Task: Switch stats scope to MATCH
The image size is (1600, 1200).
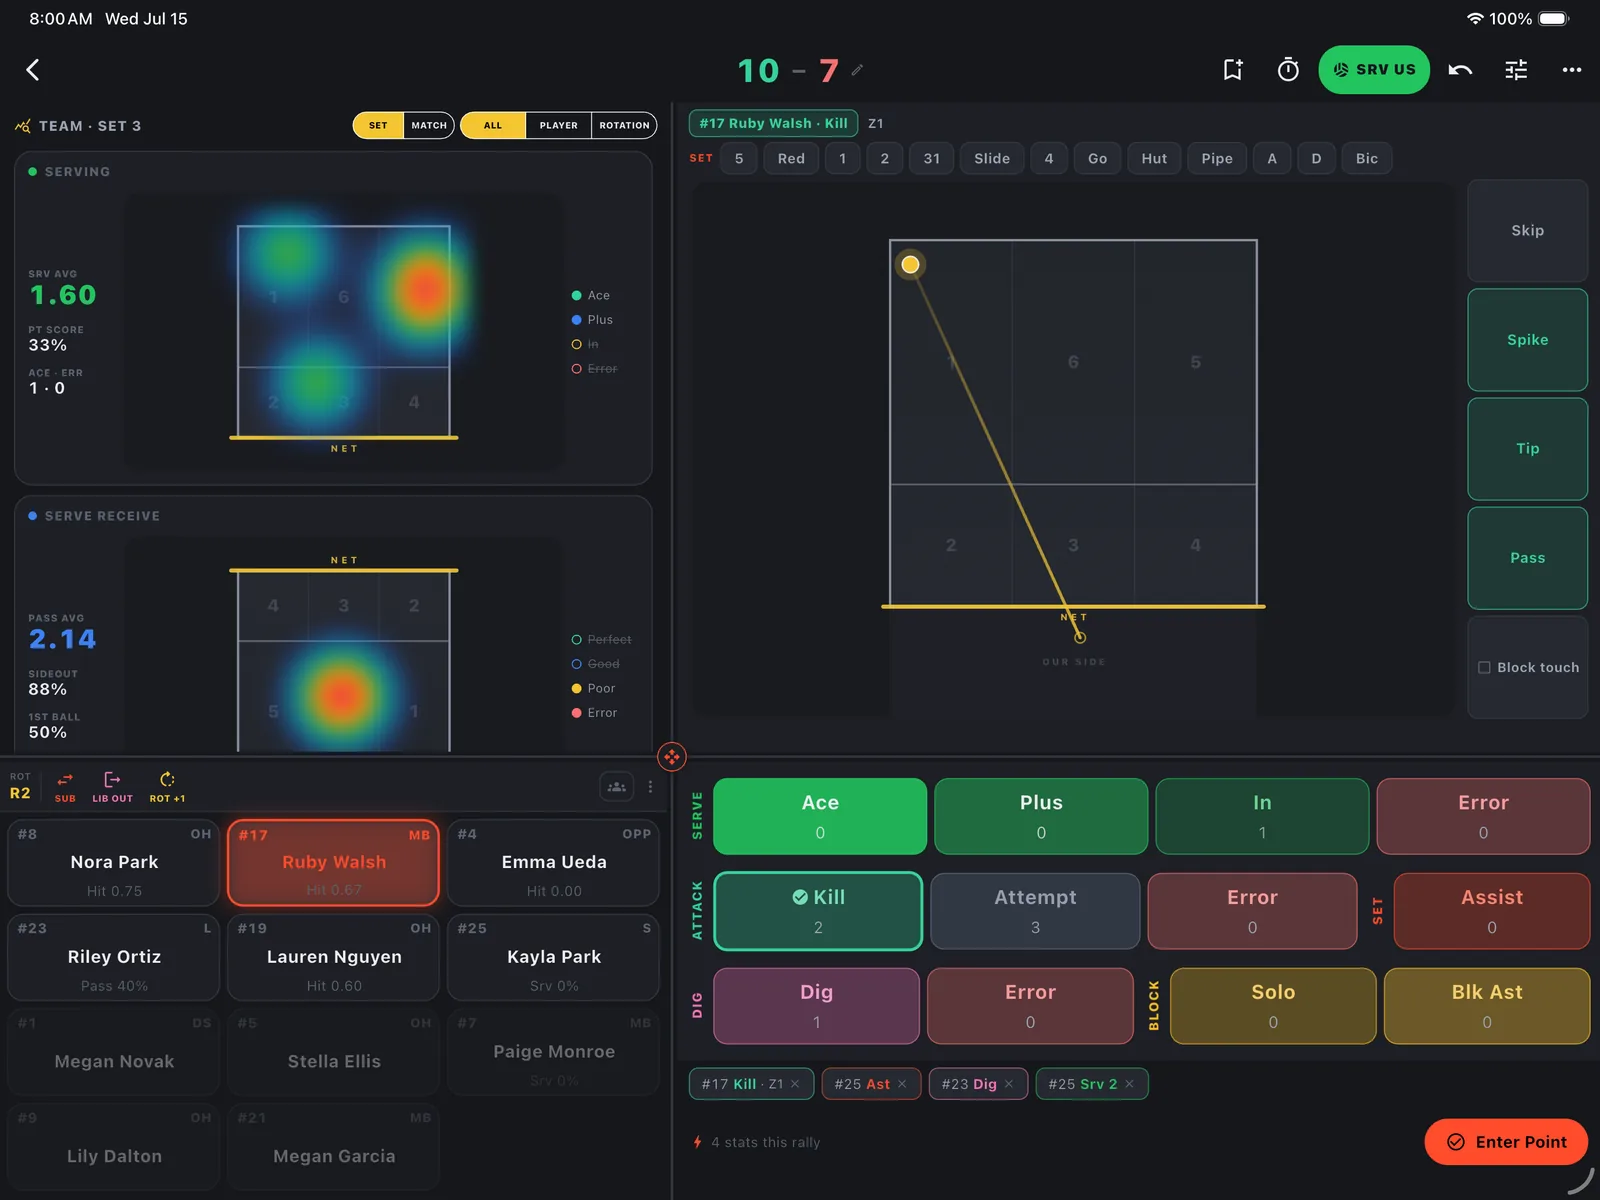Action: [x=429, y=125]
